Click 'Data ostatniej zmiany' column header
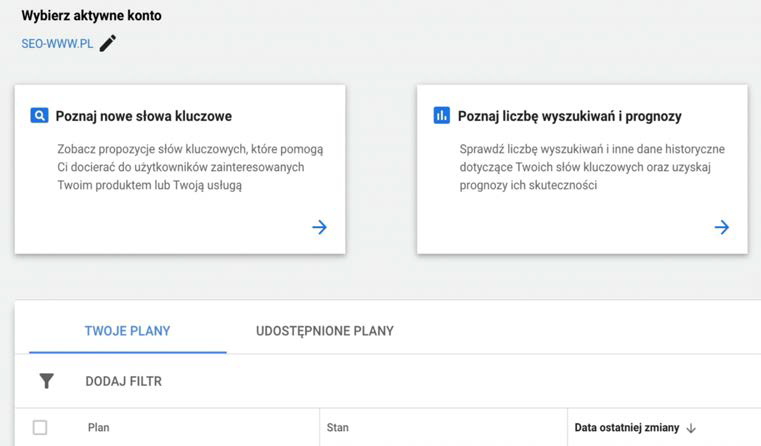Image resolution: width=761 pixels, height=446 pixels. point(626,428)
